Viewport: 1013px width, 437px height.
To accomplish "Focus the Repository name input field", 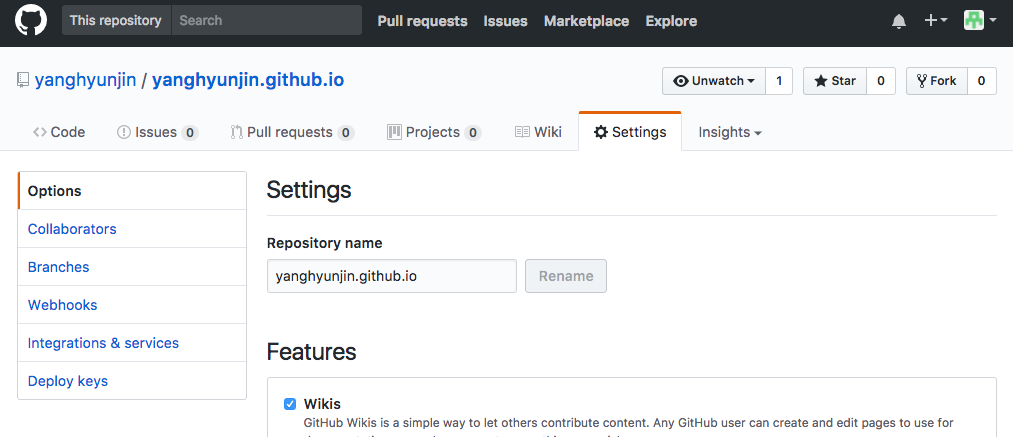I will pos(392,276).
